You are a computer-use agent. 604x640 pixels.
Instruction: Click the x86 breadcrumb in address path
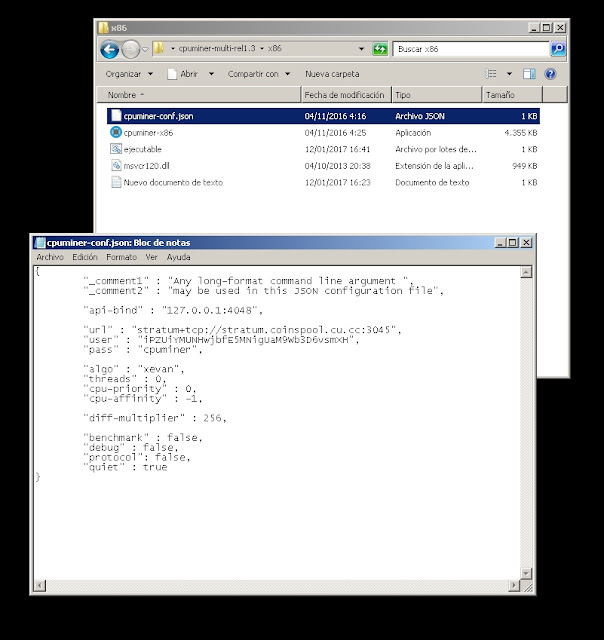point(274,48)
